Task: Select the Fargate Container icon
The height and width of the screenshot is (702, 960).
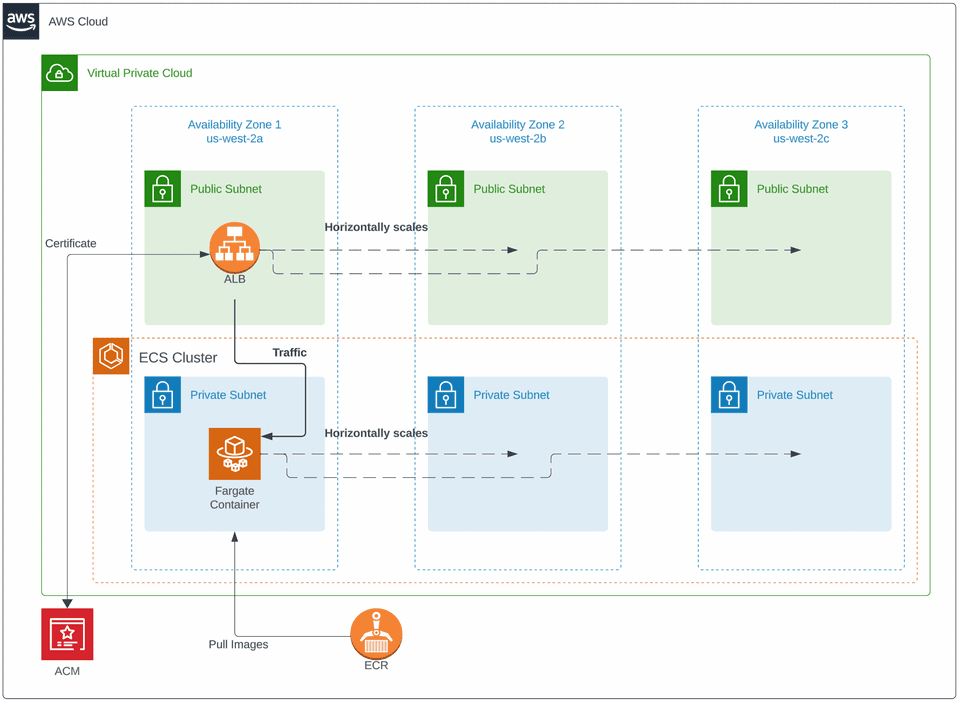Action: pyautogui.click(x=234, y=454)
